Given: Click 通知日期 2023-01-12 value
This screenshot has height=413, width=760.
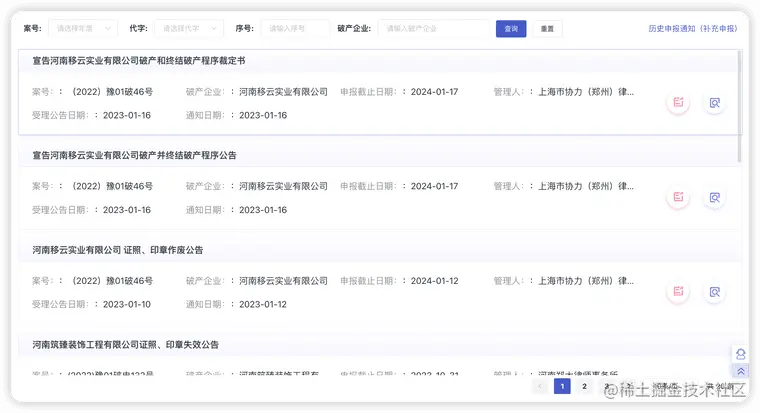Looking at the screenshot, I should pyautogui.click(x=263, y=304).
